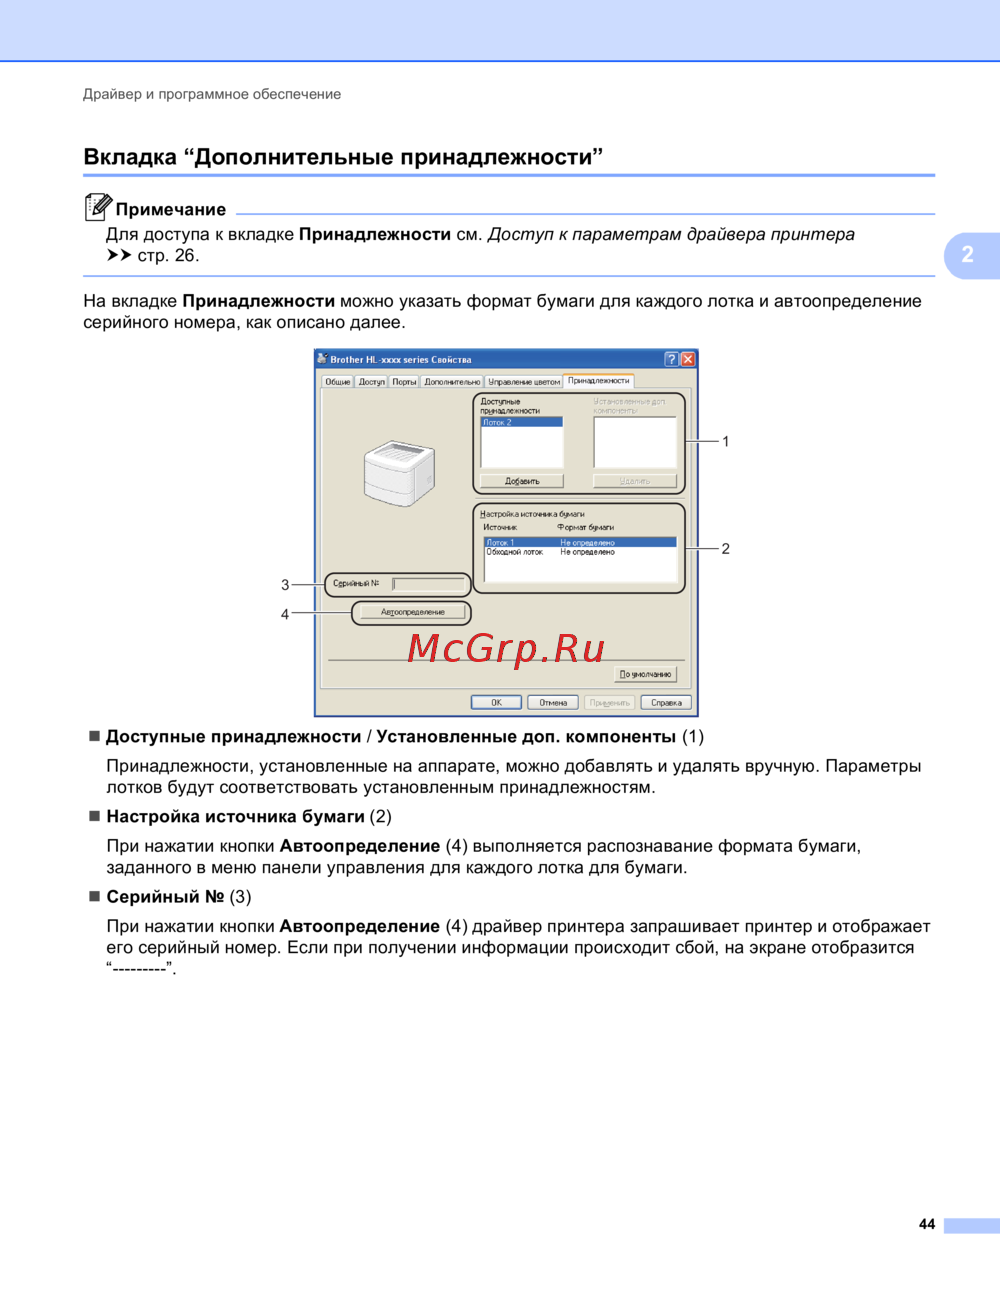
Task: Select Лоток 1 row in paper source list
Action: (x=580, y=542)
